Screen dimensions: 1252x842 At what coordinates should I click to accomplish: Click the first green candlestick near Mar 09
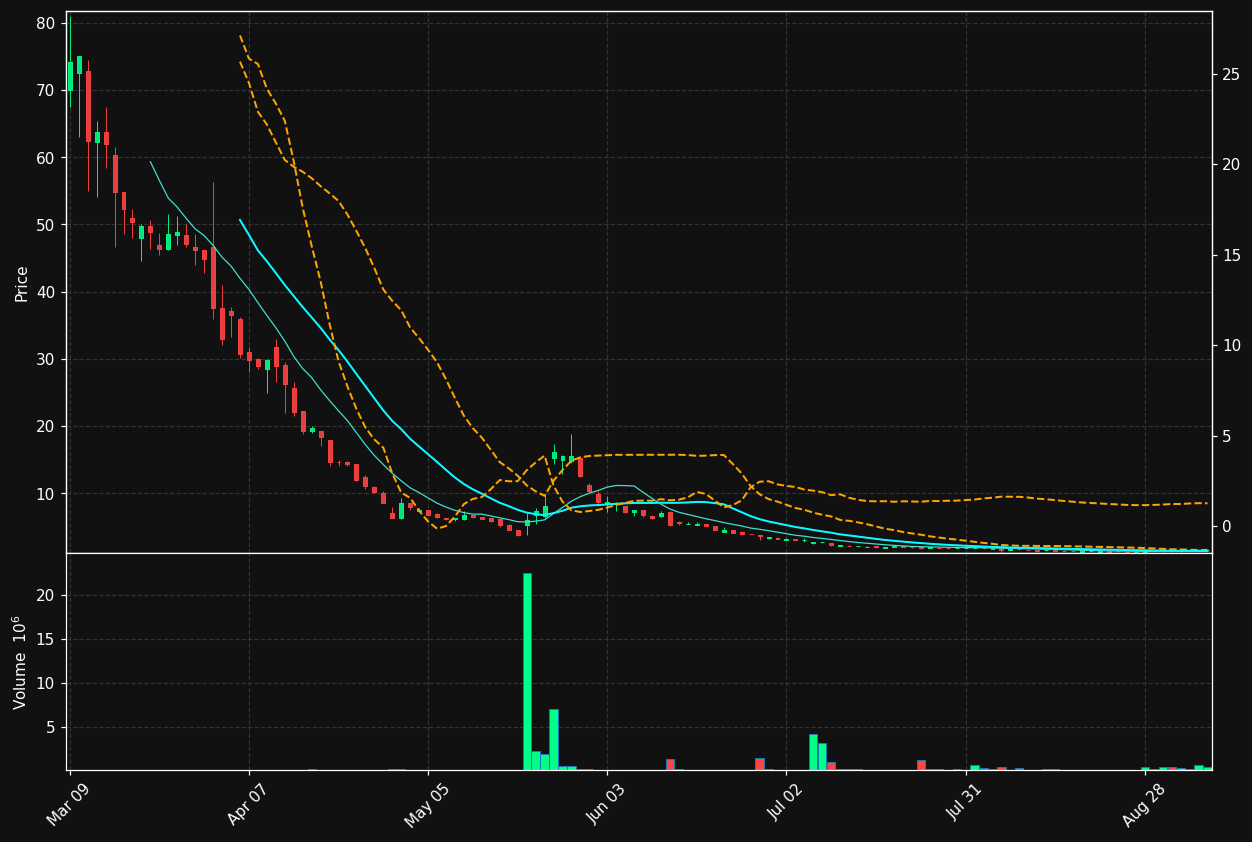pos(70,76)
